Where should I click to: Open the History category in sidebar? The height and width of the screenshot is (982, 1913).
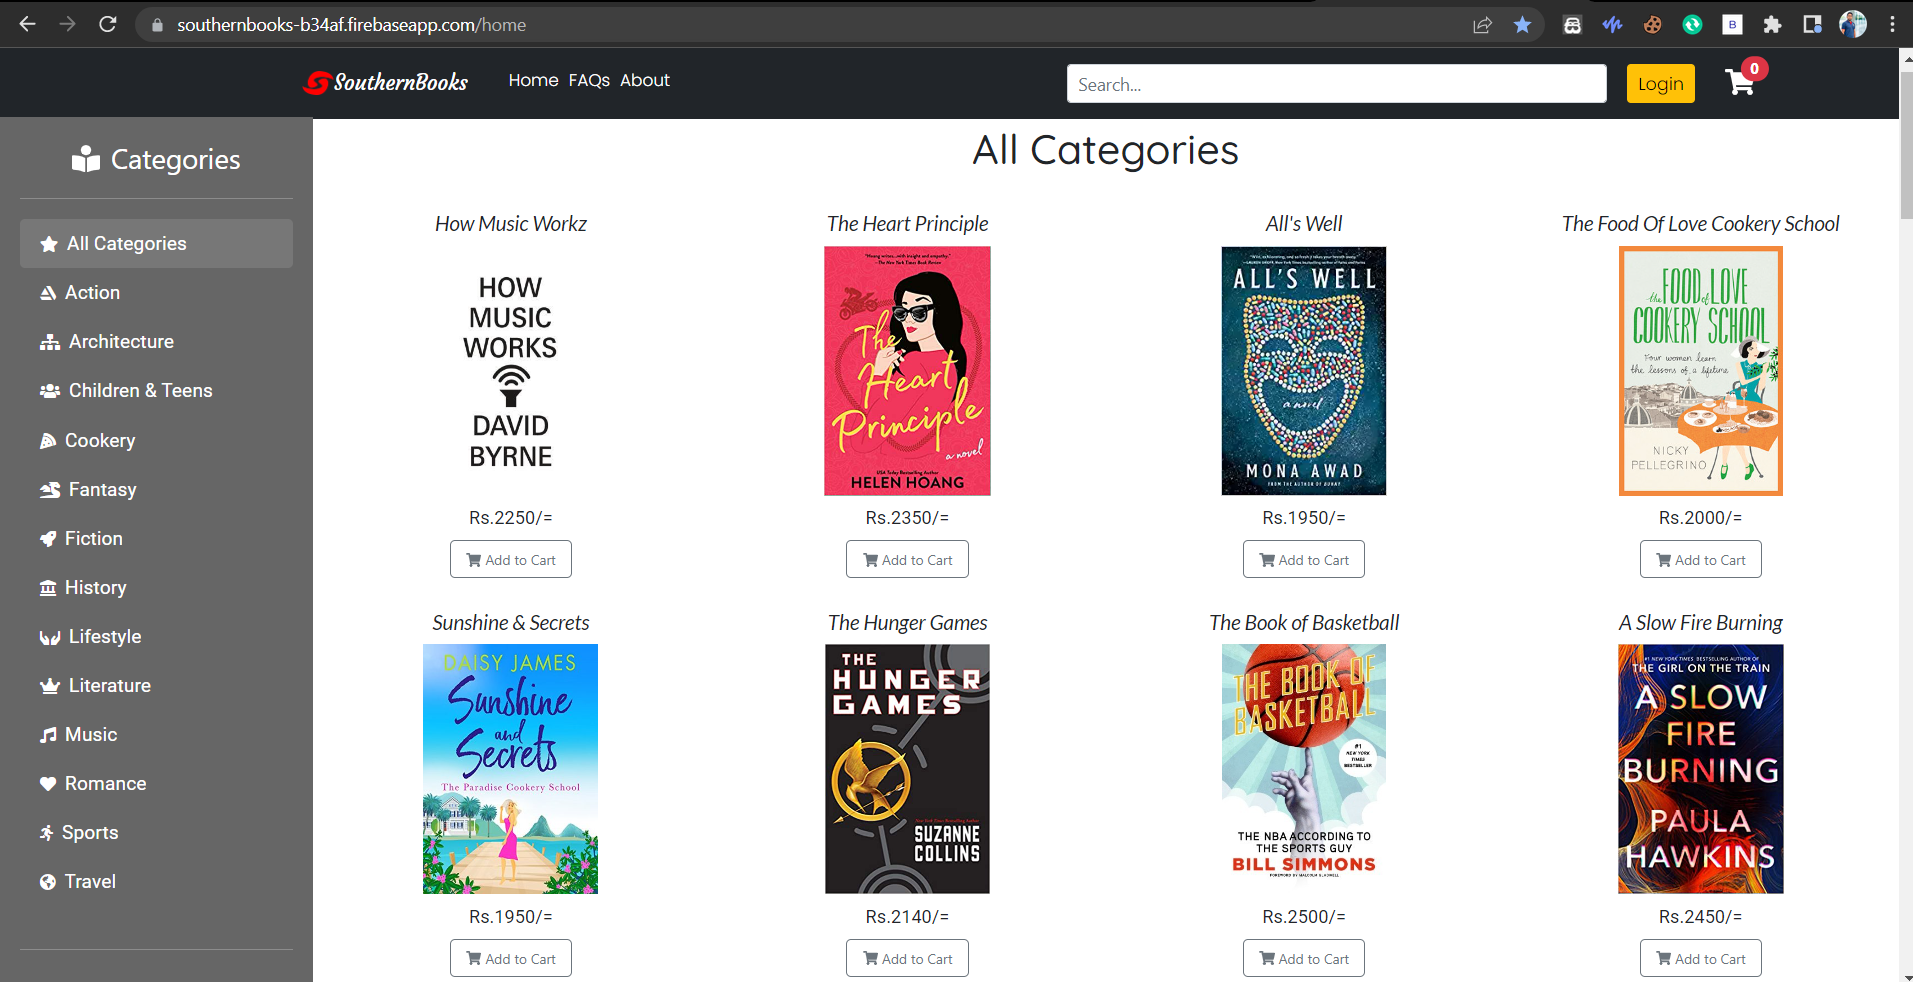pyautogui.click(x=96, y=587)
